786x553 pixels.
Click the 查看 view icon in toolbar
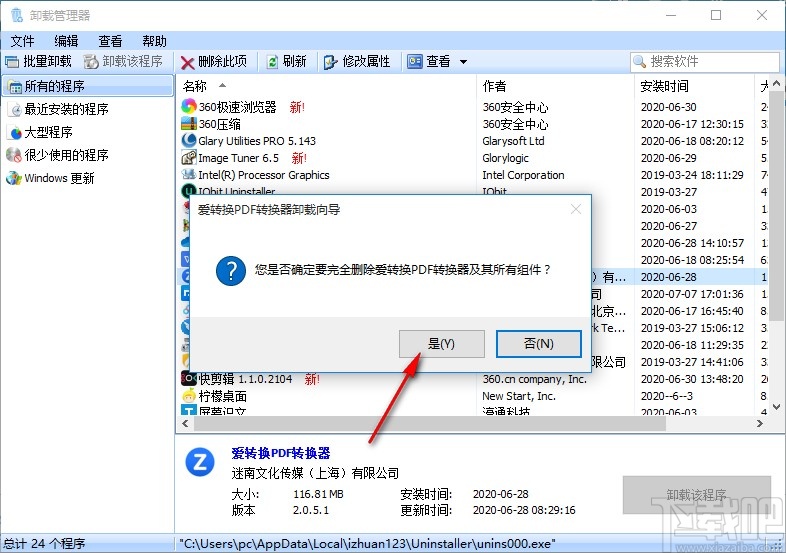tap(415, 61)
